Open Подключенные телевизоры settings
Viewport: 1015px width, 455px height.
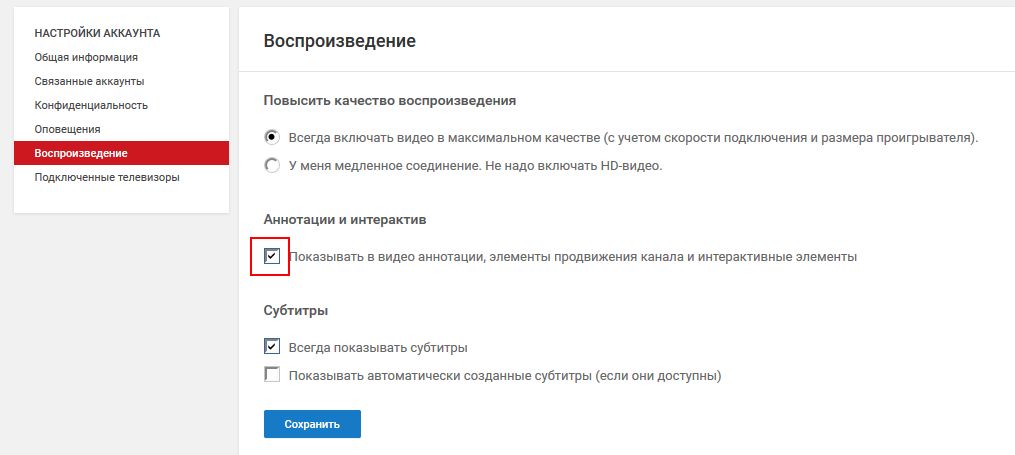(107, 177)
